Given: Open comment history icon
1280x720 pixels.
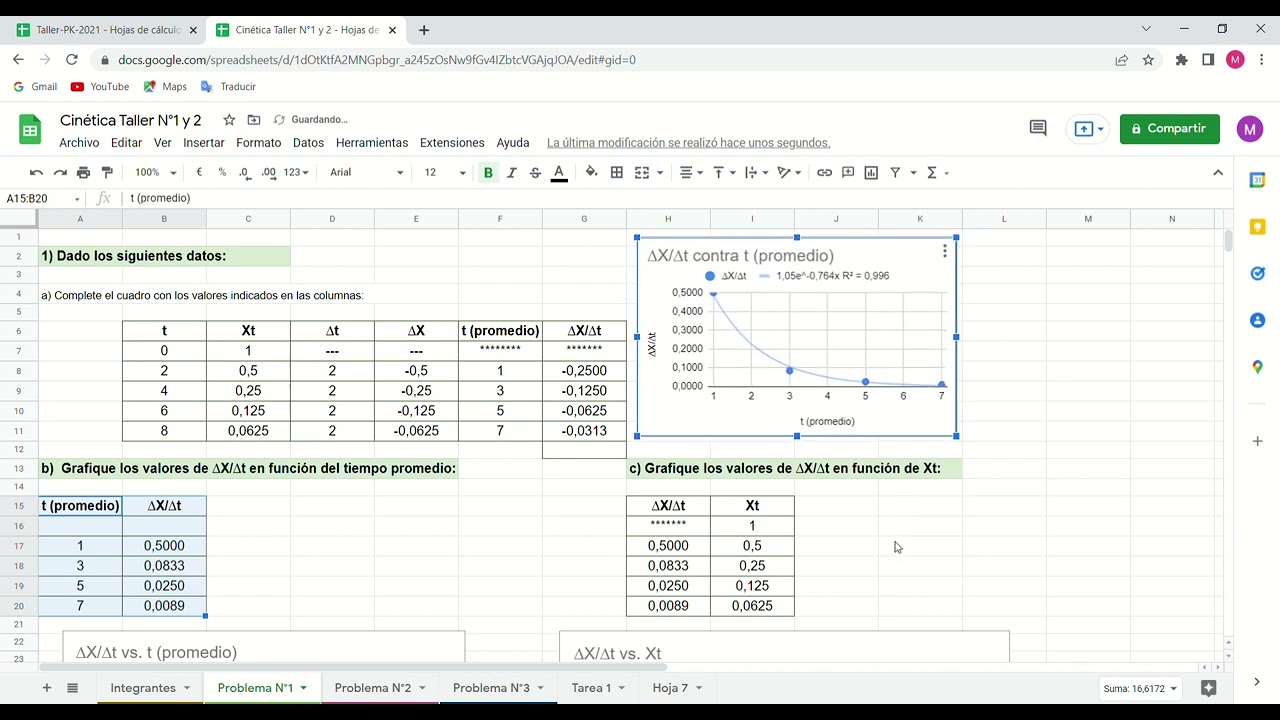Looking at the screenshot, I should [1037, 128].
